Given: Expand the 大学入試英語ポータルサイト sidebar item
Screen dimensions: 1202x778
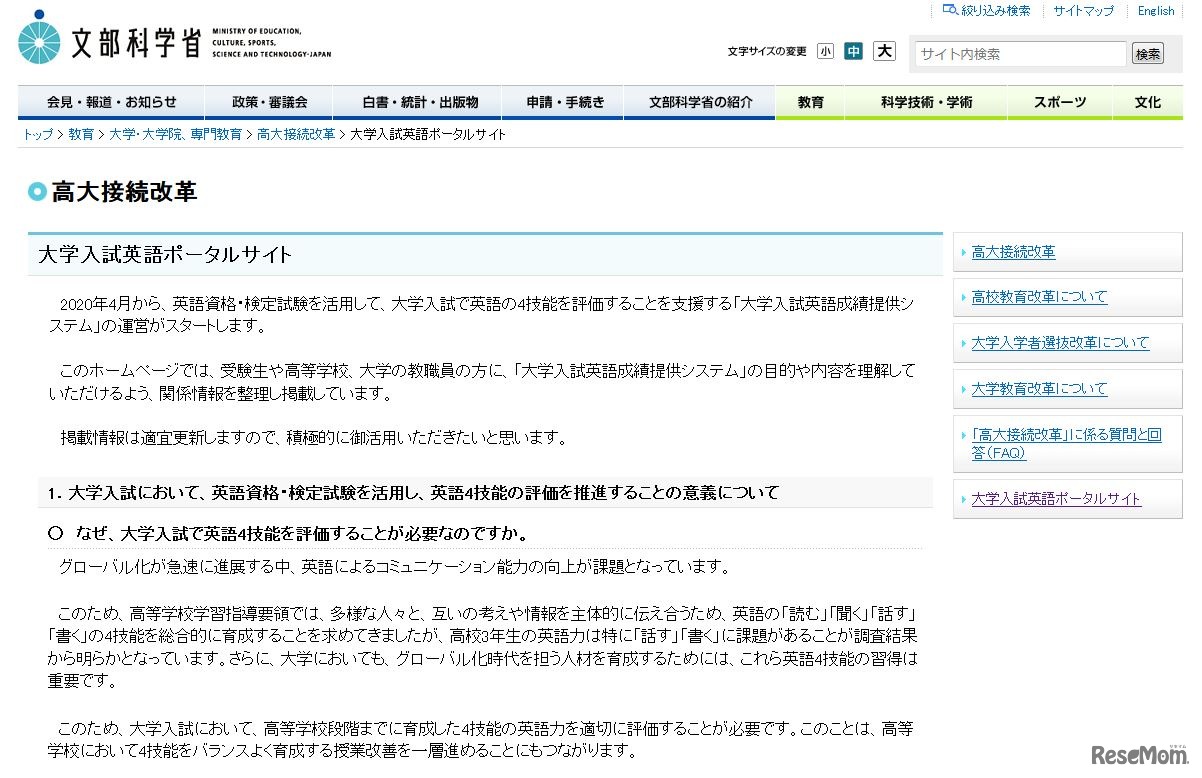Looking at the screenshot, I should pos(1056,498).
